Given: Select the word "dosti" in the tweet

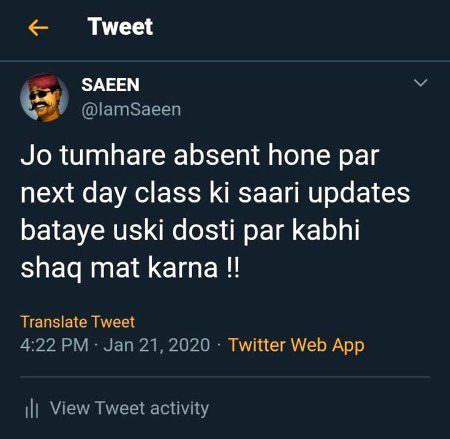Looking at the screenshot, I should pos(204,230).
